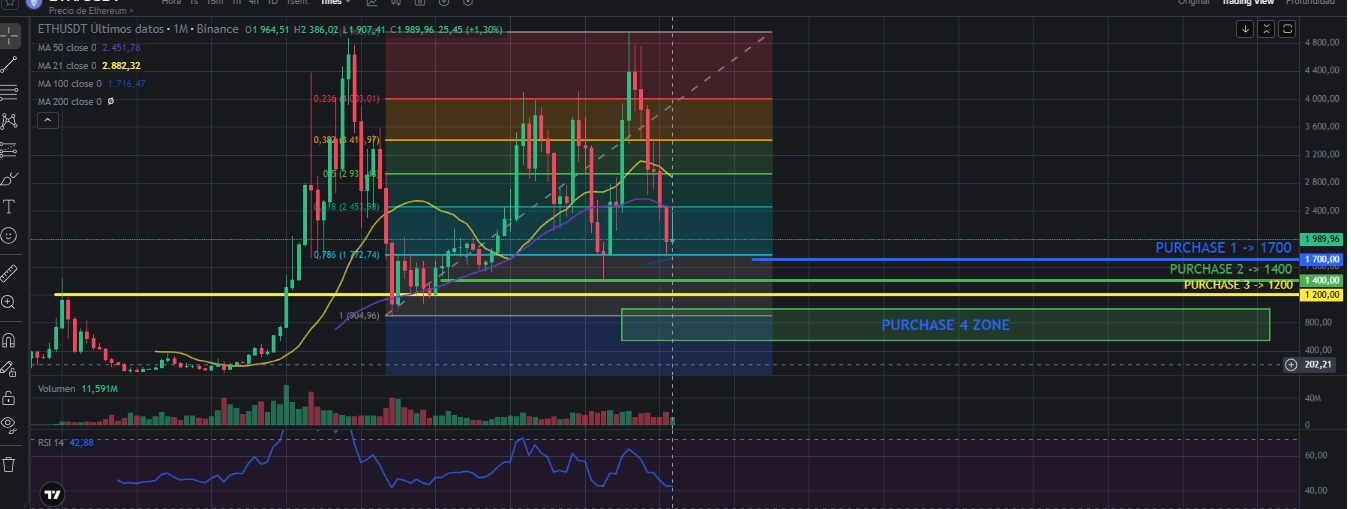1351x509 pixels.
Task: Select the brush drawing tool
Action: 10,179
